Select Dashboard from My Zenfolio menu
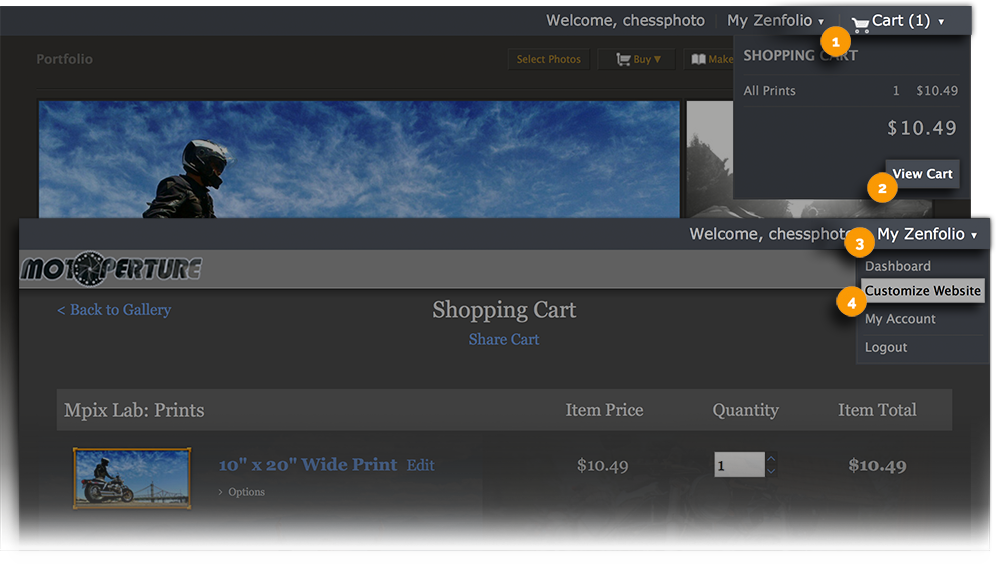Image resolution: width=996 pixels, height=564 pixels. point(898,266)
